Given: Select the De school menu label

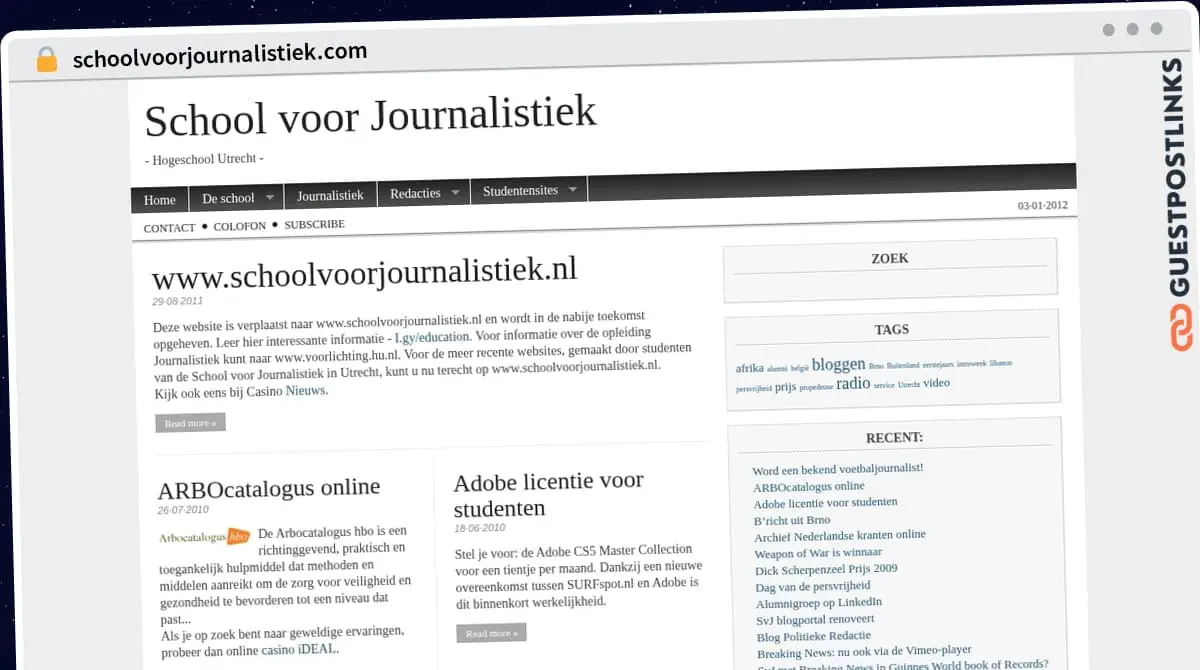Looking at the screenshot, I should 228,198.
